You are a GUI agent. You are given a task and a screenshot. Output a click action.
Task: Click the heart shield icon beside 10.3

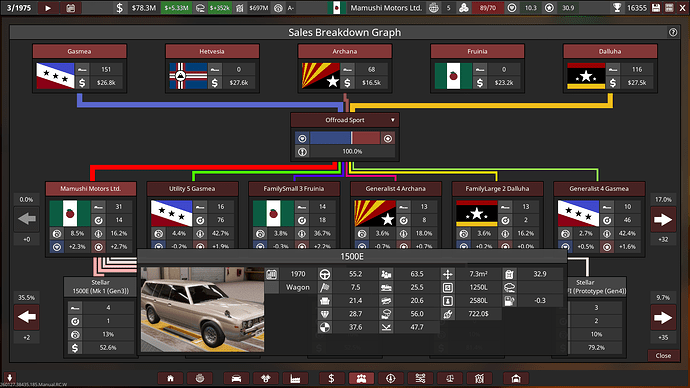[x=512, y=8]
